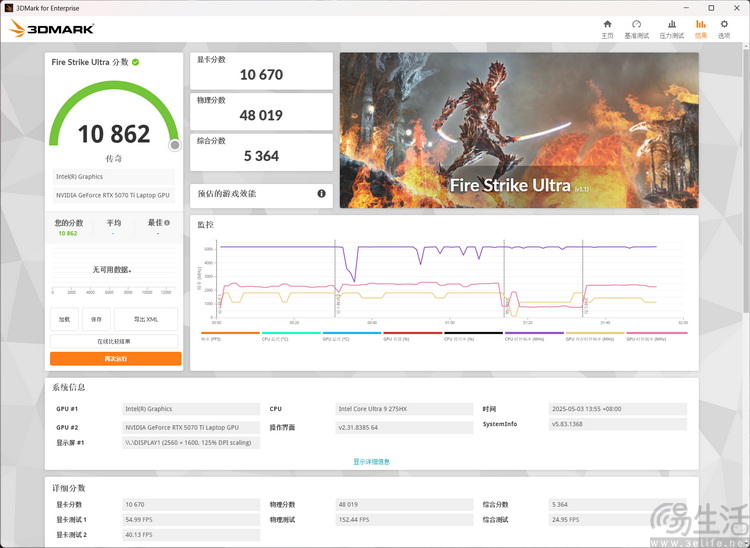Image resolution: width=750 pixels, height=548 pixels.
Task: Toggle the blue GPU temperature legend
Action: [x=352, y=333]
